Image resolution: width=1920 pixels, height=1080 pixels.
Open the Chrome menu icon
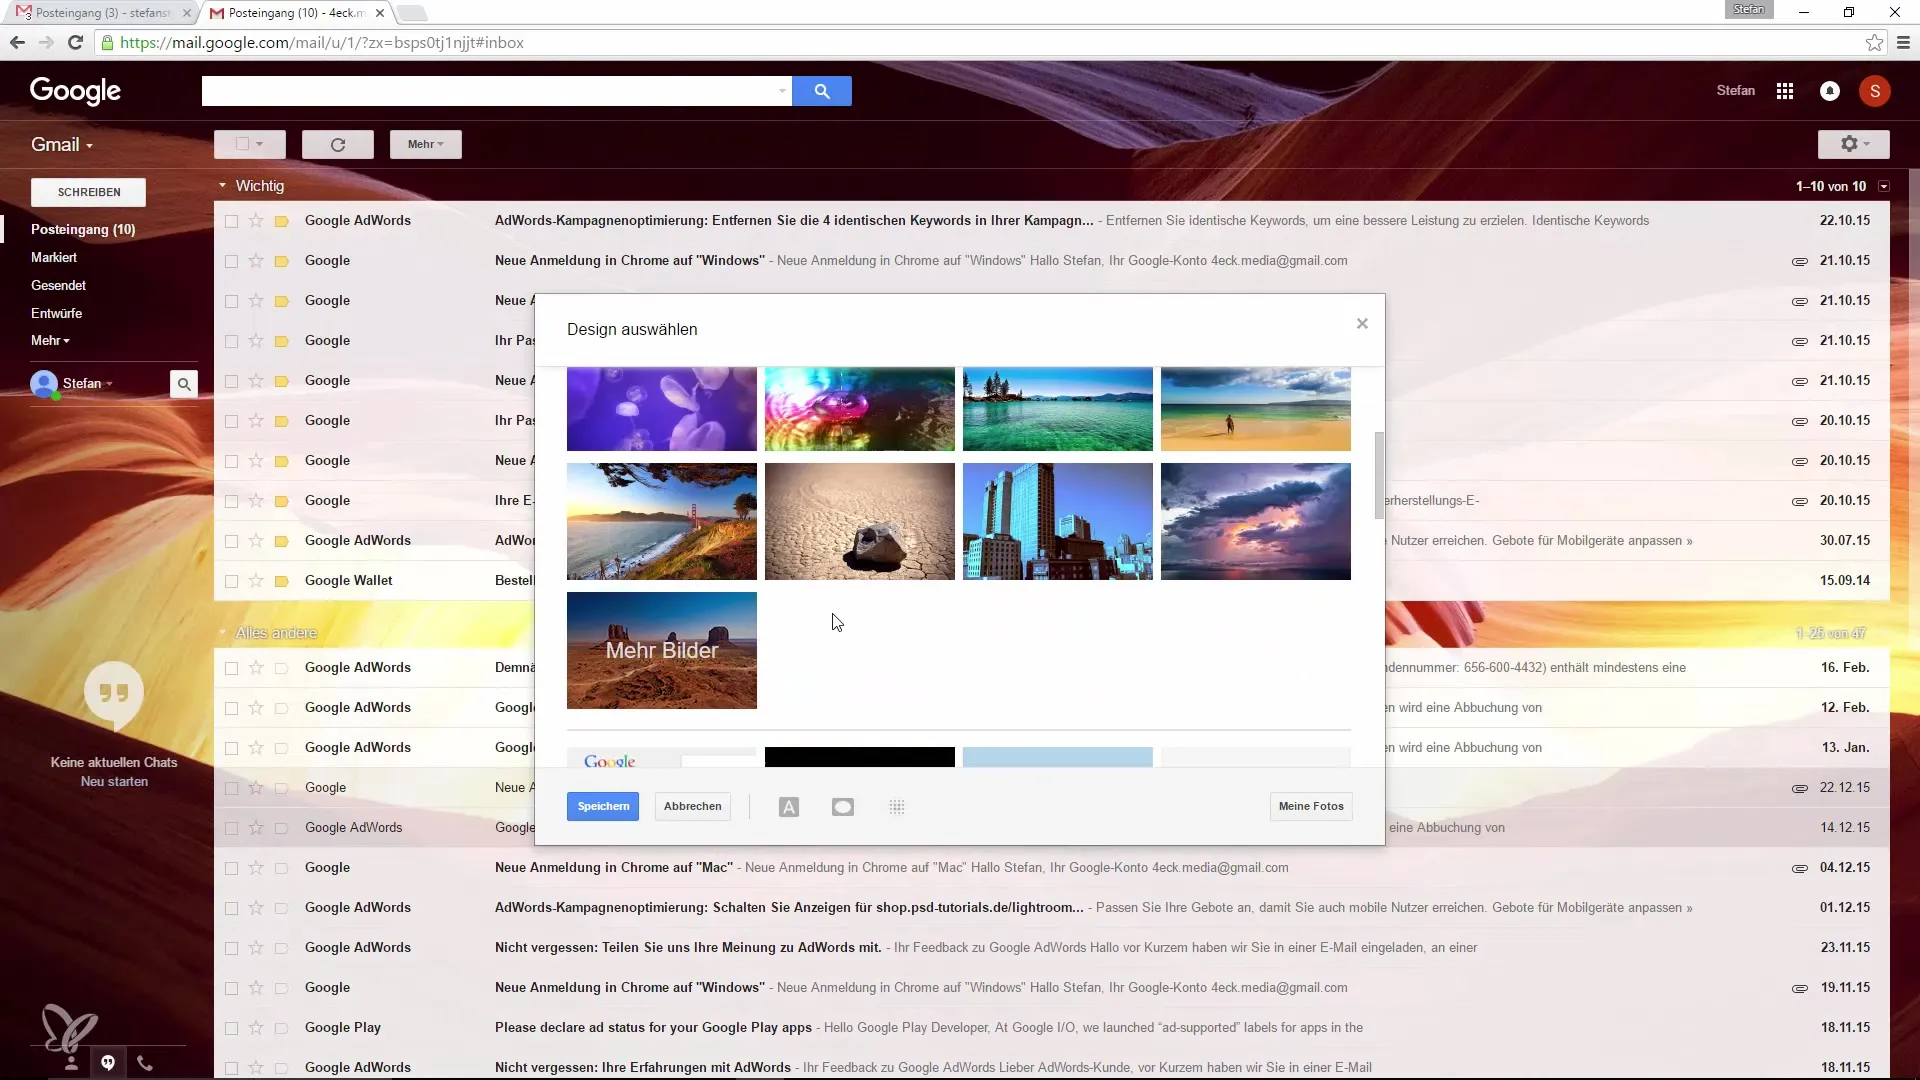pyautogui.click(x=1903, y=43)
